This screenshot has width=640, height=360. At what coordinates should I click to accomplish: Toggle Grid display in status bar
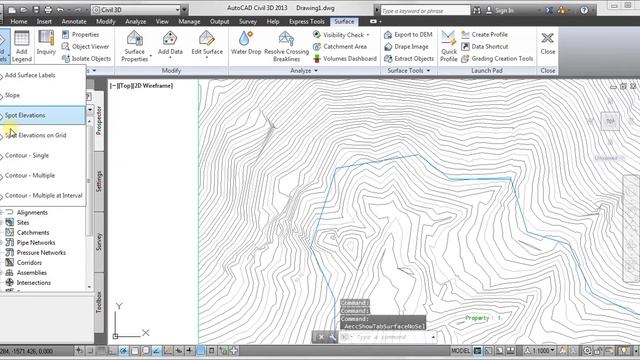[102, 350]
